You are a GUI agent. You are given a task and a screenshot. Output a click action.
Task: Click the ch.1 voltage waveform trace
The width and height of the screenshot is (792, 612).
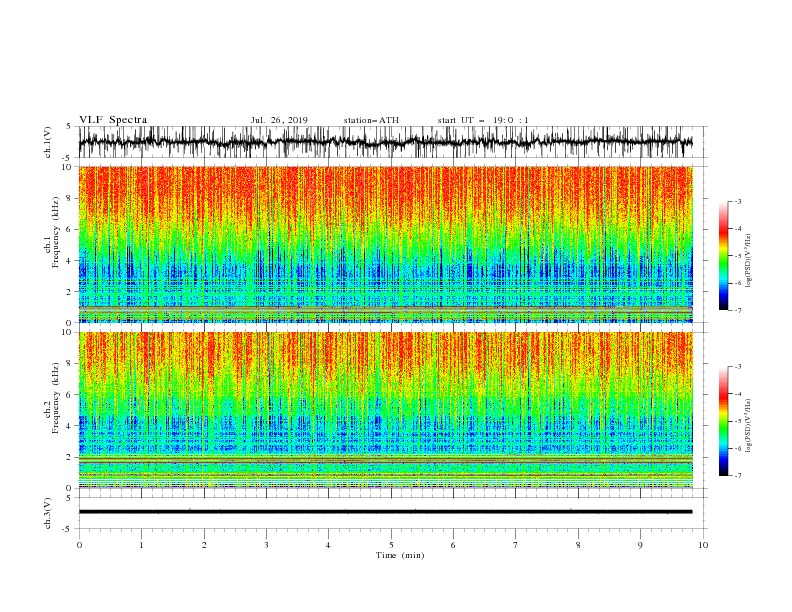(x=385, y=142)
